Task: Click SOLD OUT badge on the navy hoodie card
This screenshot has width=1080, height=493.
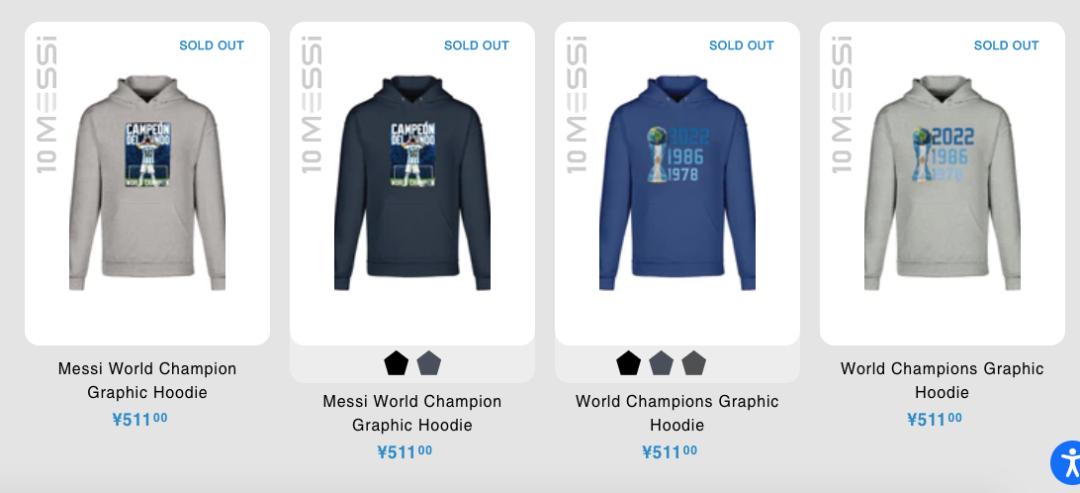Action: [476, 45]
